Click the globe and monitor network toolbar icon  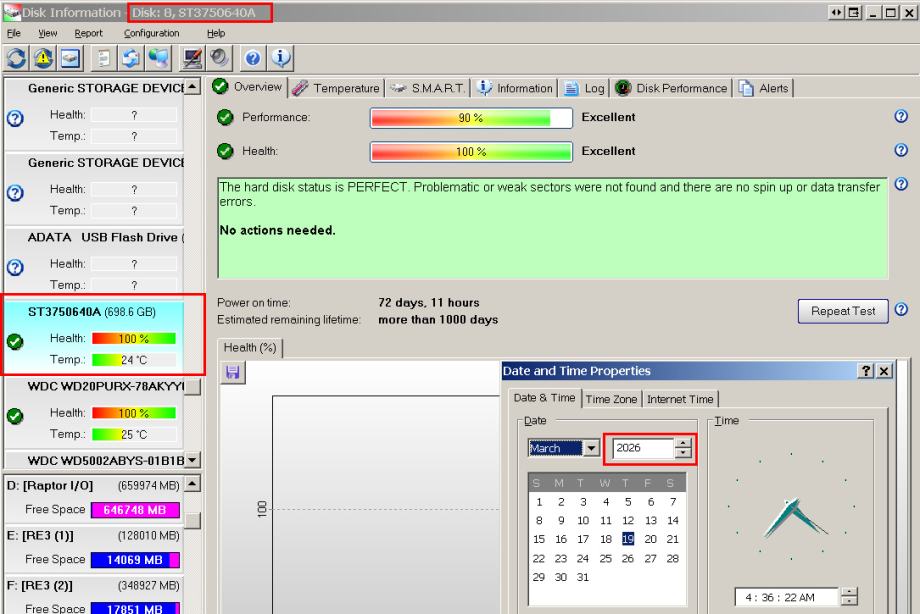pyautogui.click(x=158, y=58)
